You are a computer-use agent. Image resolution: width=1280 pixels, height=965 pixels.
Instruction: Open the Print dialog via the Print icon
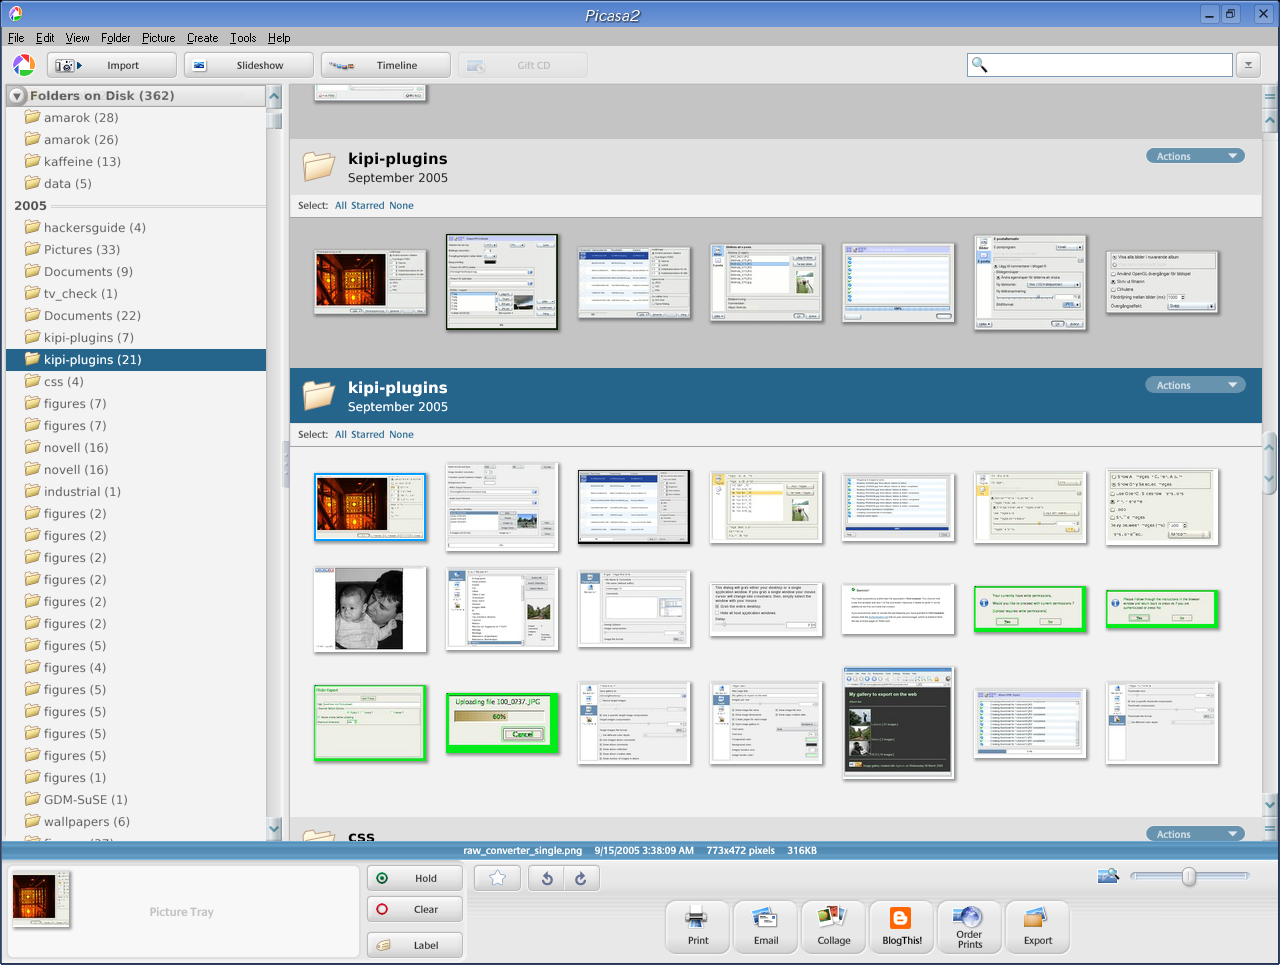click(x=697, y=927)
